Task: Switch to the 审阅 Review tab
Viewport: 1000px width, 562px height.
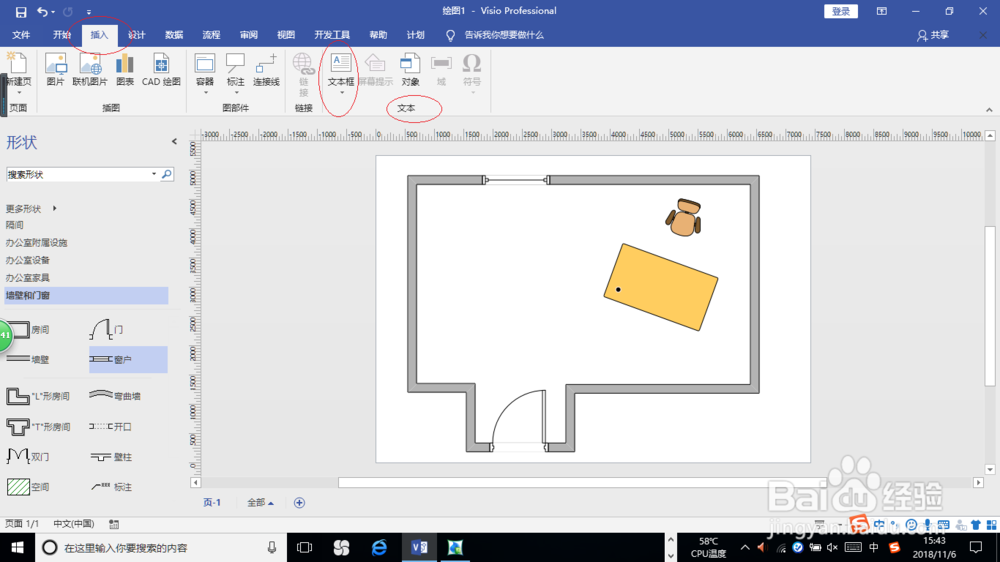Action: click(248, 35)
